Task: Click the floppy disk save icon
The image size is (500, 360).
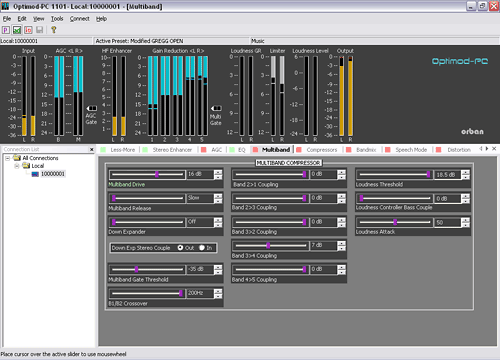Action: pos(40,30)
